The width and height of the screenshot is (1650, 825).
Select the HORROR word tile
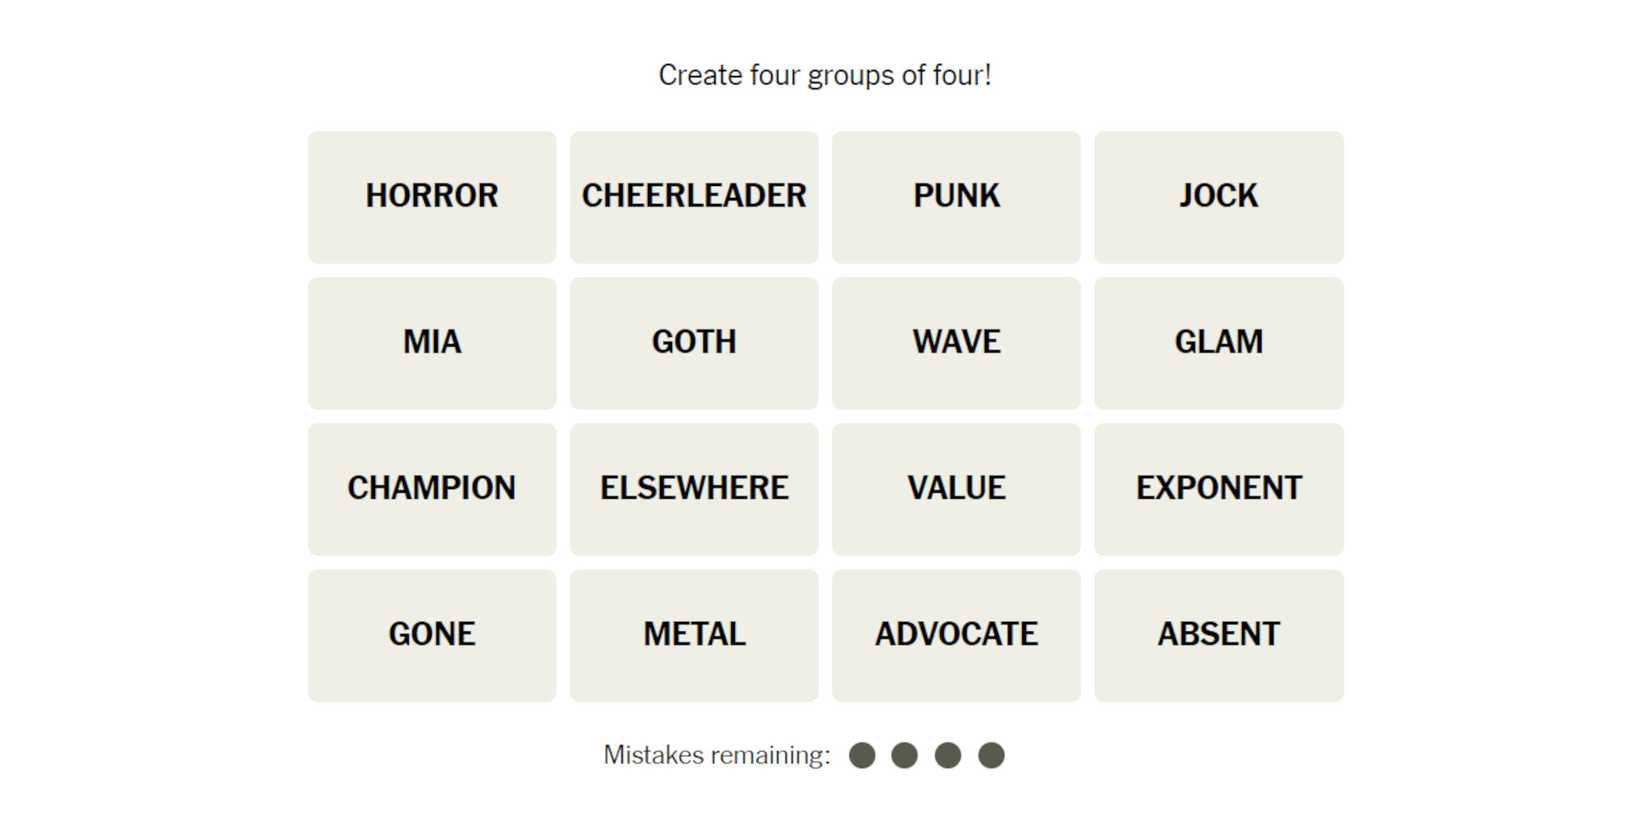coord(432,197)
